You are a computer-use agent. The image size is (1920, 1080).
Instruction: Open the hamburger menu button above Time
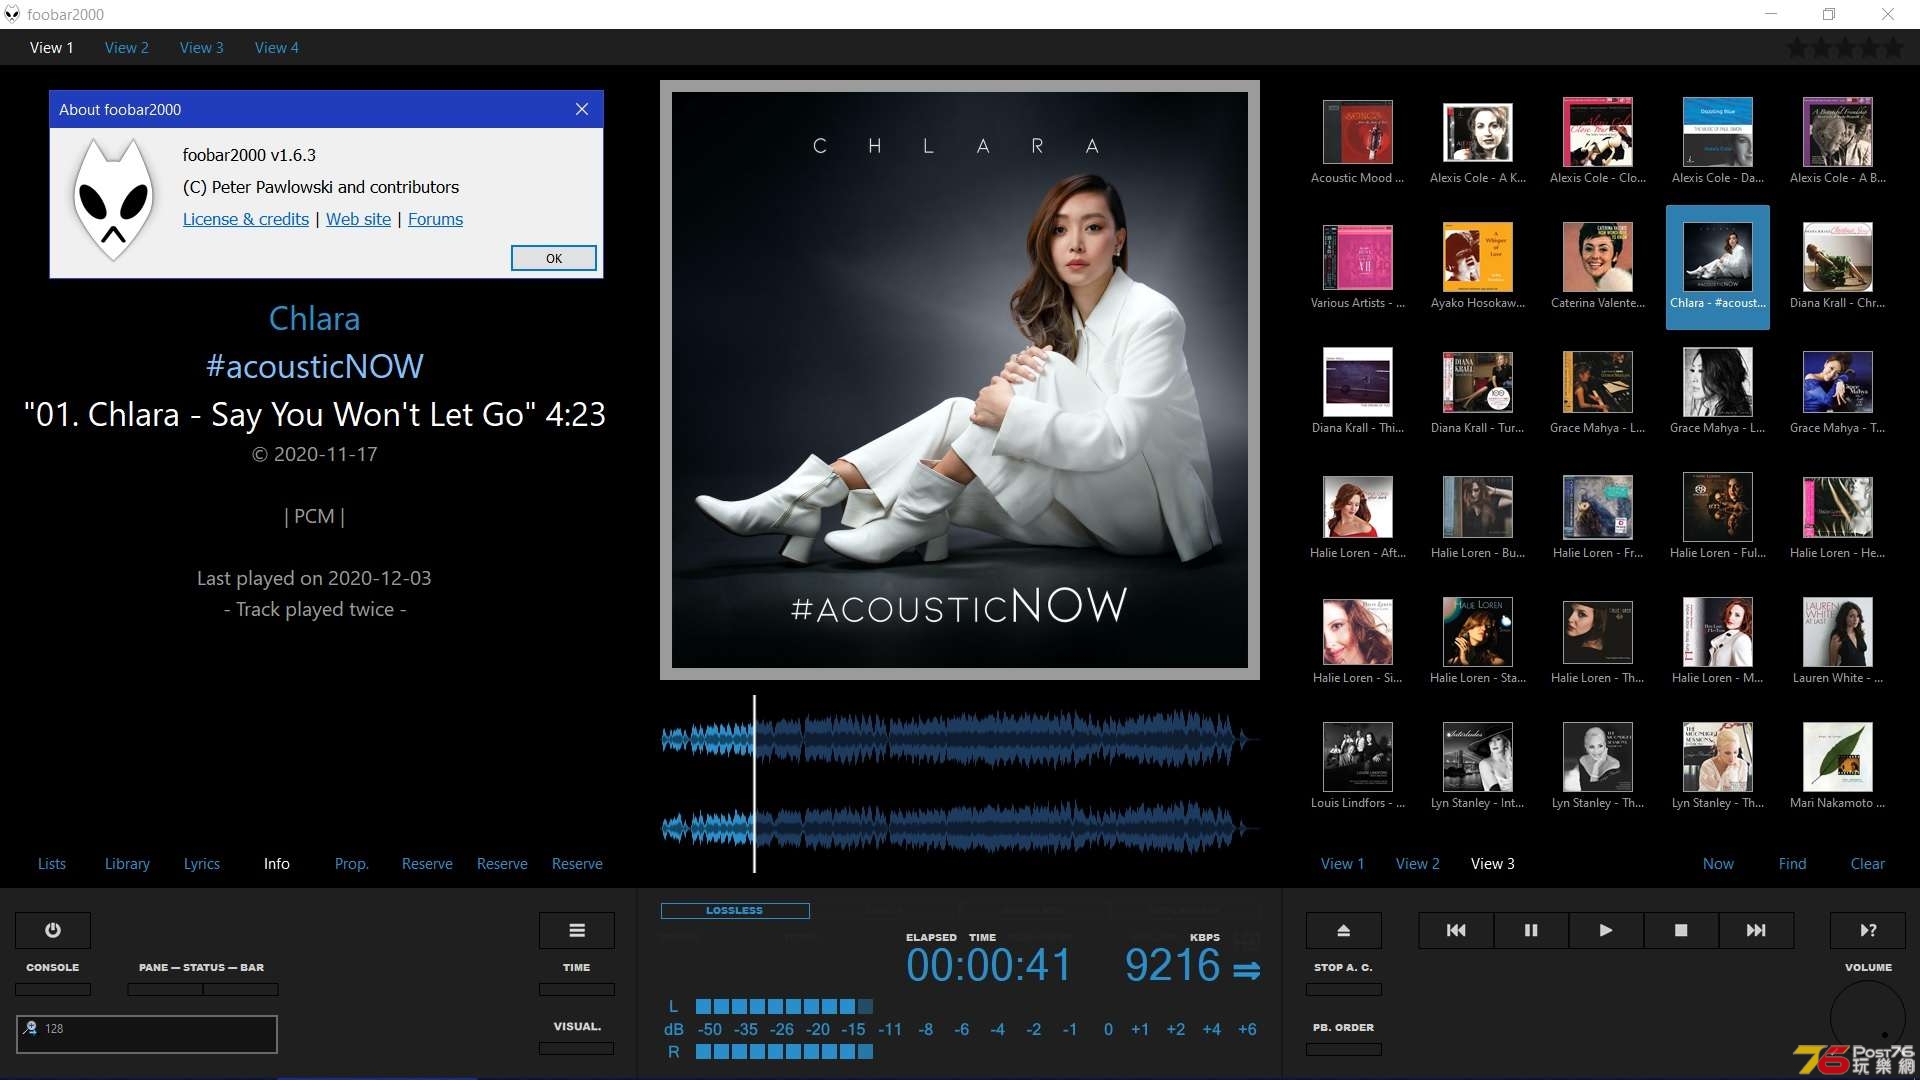point(577,930)
